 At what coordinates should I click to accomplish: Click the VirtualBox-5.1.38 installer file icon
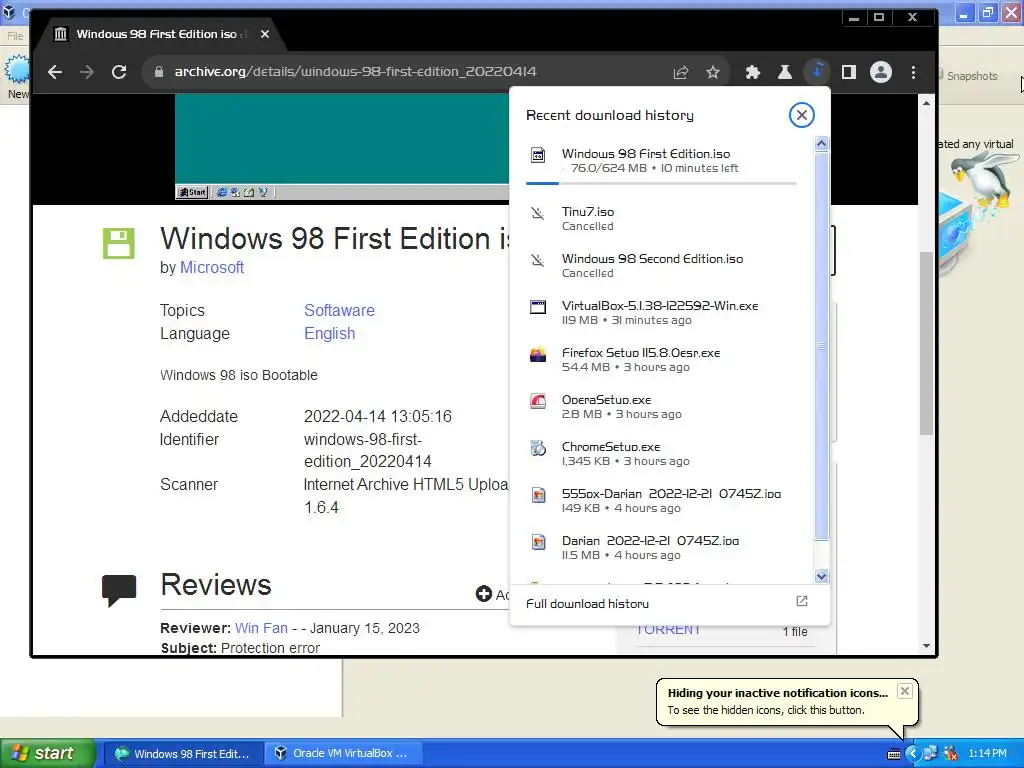[537, 307]
